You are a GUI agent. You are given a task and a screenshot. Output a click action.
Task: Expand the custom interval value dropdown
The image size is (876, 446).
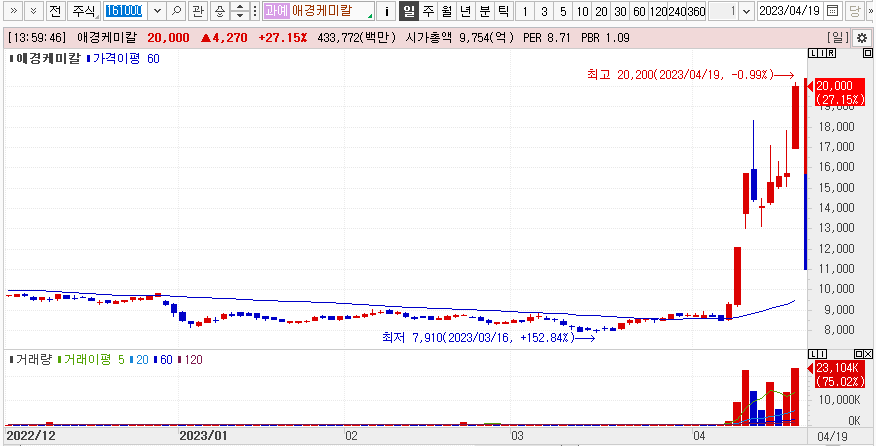click(748, 11)
